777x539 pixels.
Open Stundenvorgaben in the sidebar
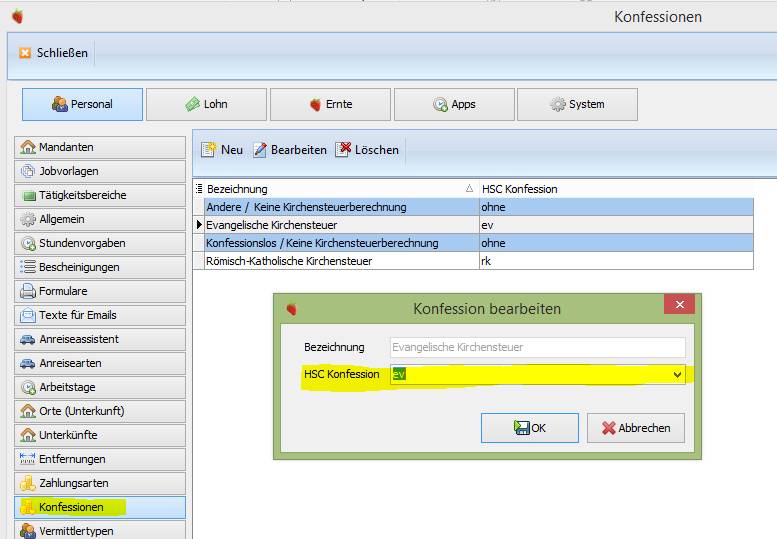[100, 243]
